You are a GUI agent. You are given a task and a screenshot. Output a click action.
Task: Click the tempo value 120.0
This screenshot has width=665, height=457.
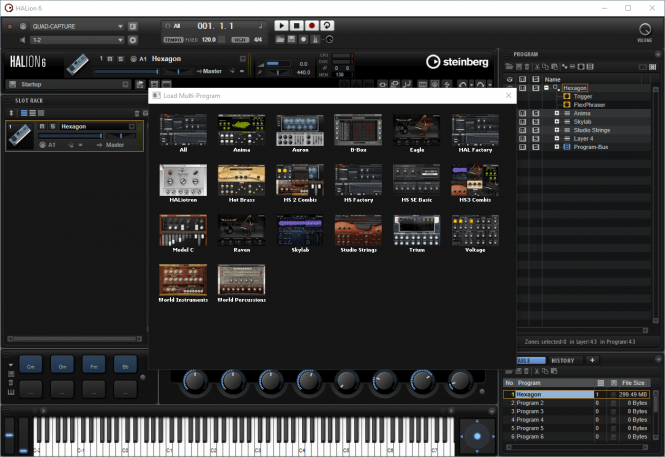(x=209, y=40)
